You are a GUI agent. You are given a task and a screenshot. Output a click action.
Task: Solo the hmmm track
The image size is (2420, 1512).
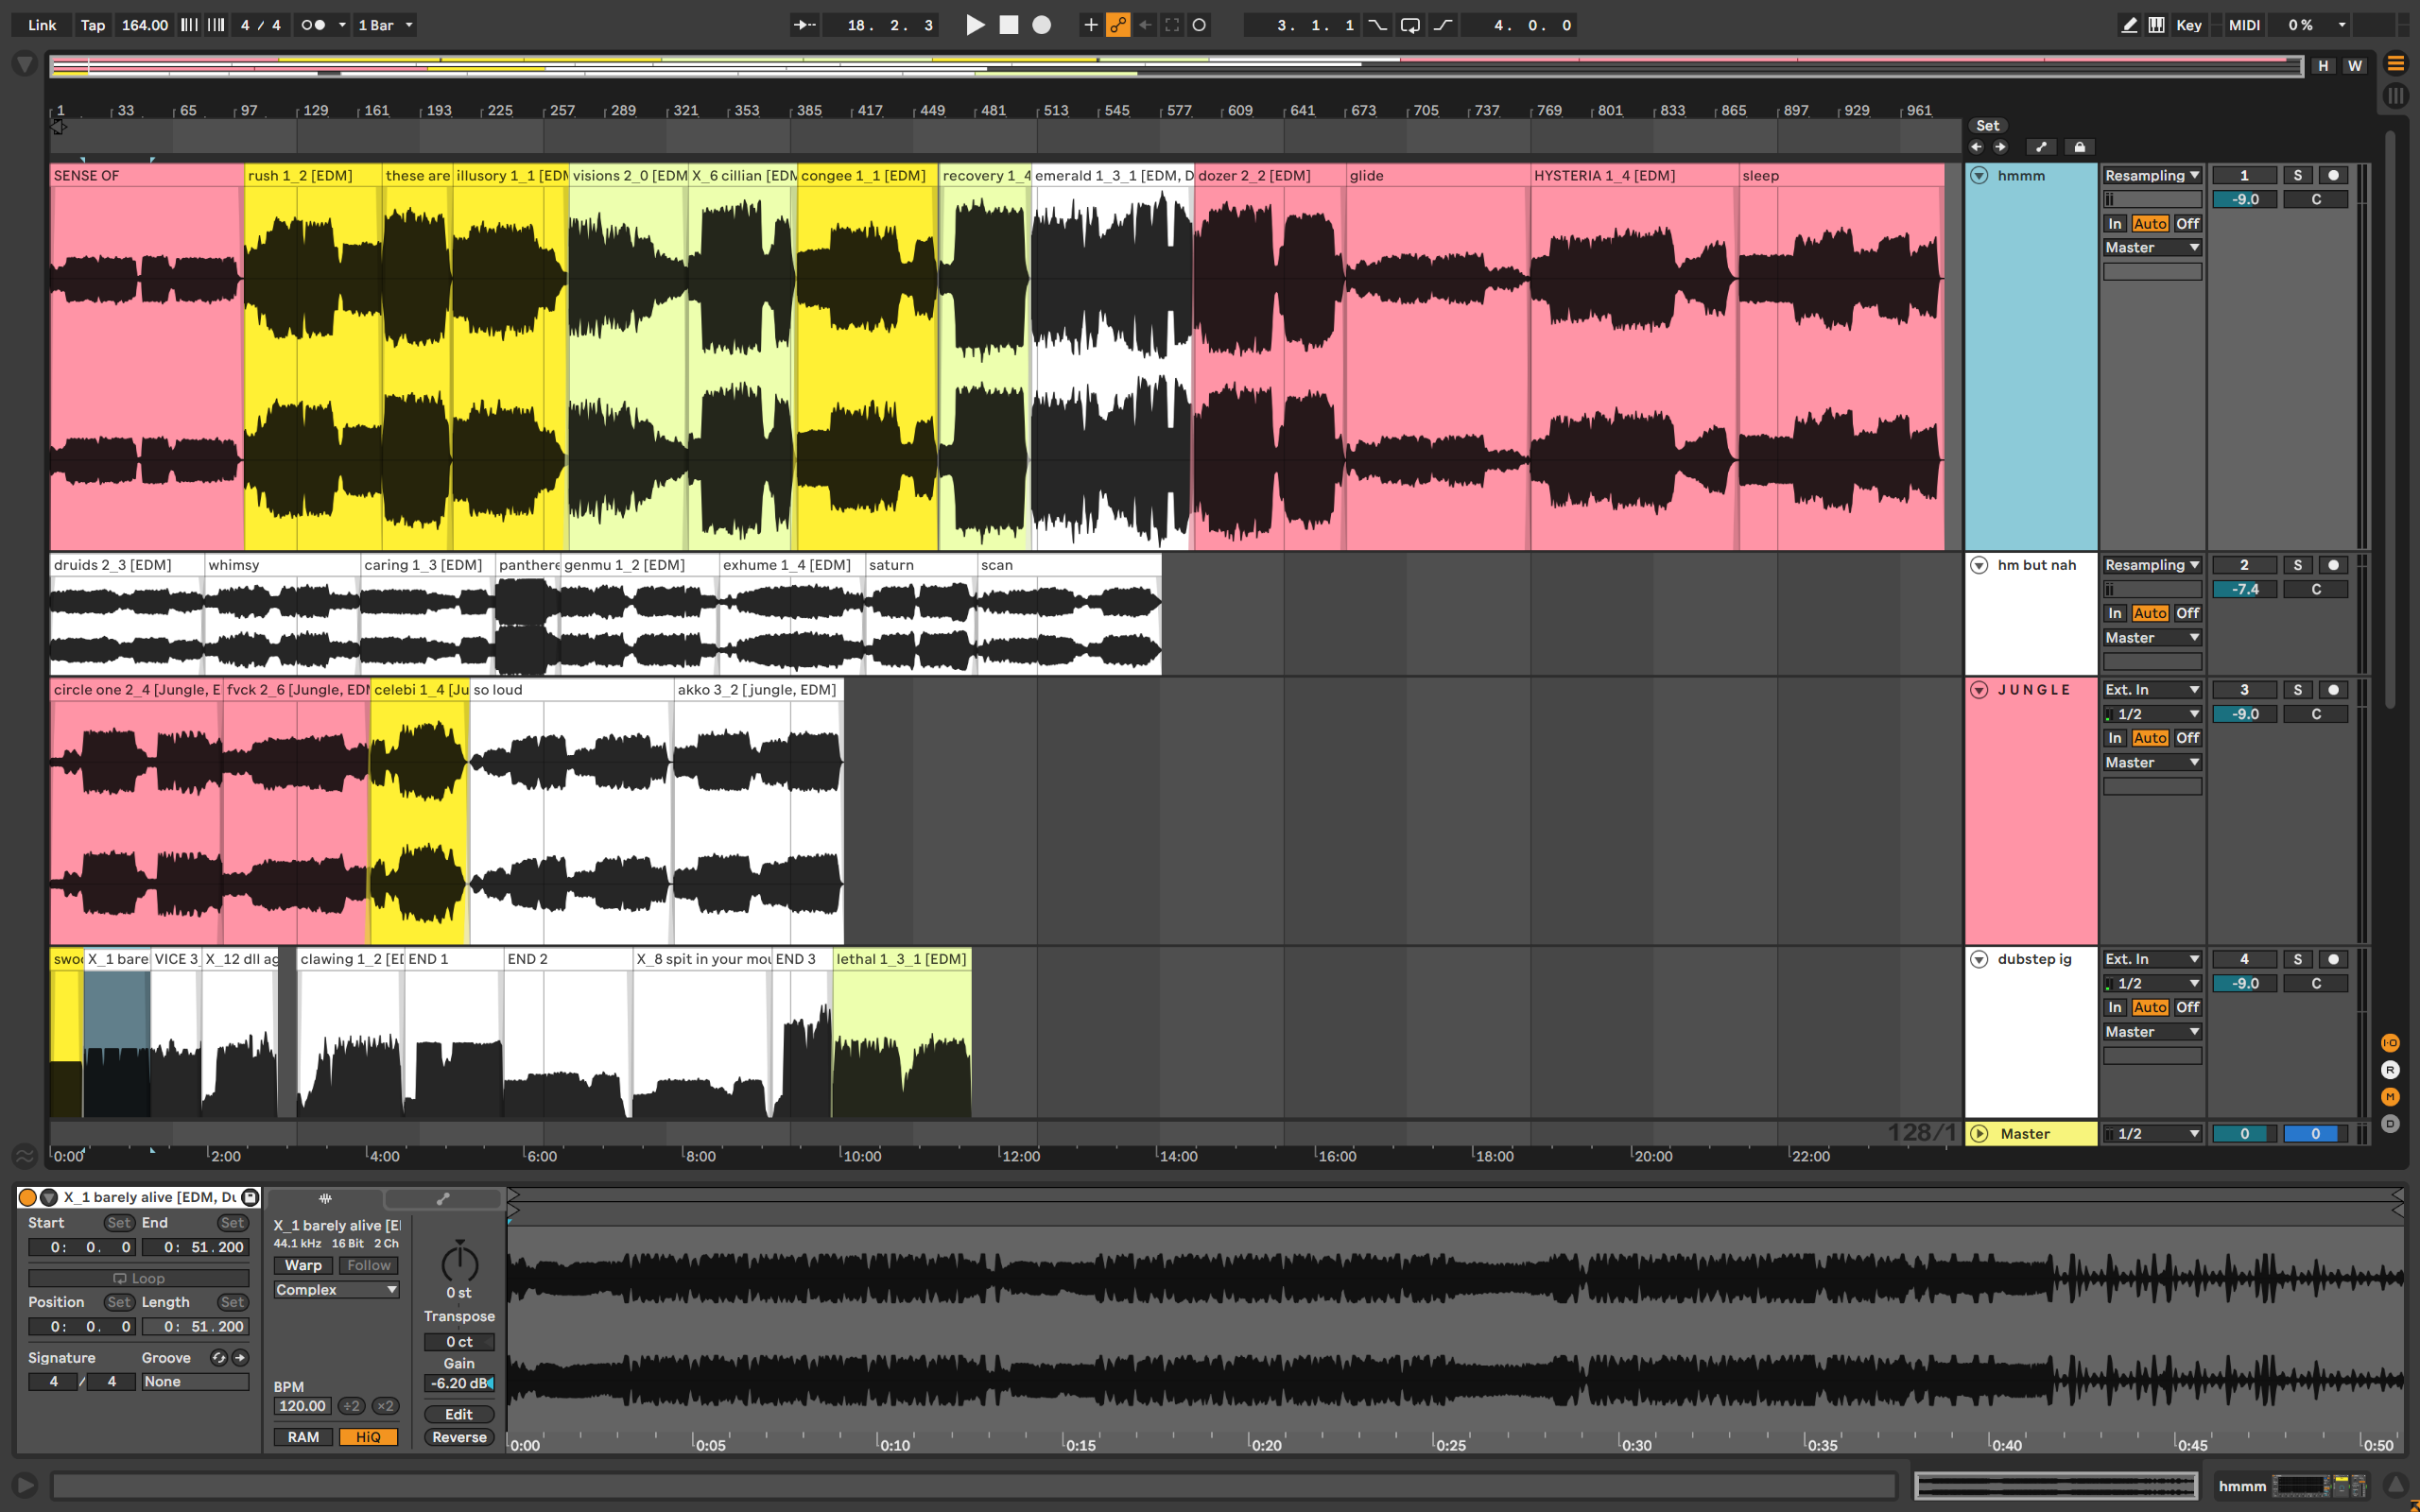(x=2297, y=175)
